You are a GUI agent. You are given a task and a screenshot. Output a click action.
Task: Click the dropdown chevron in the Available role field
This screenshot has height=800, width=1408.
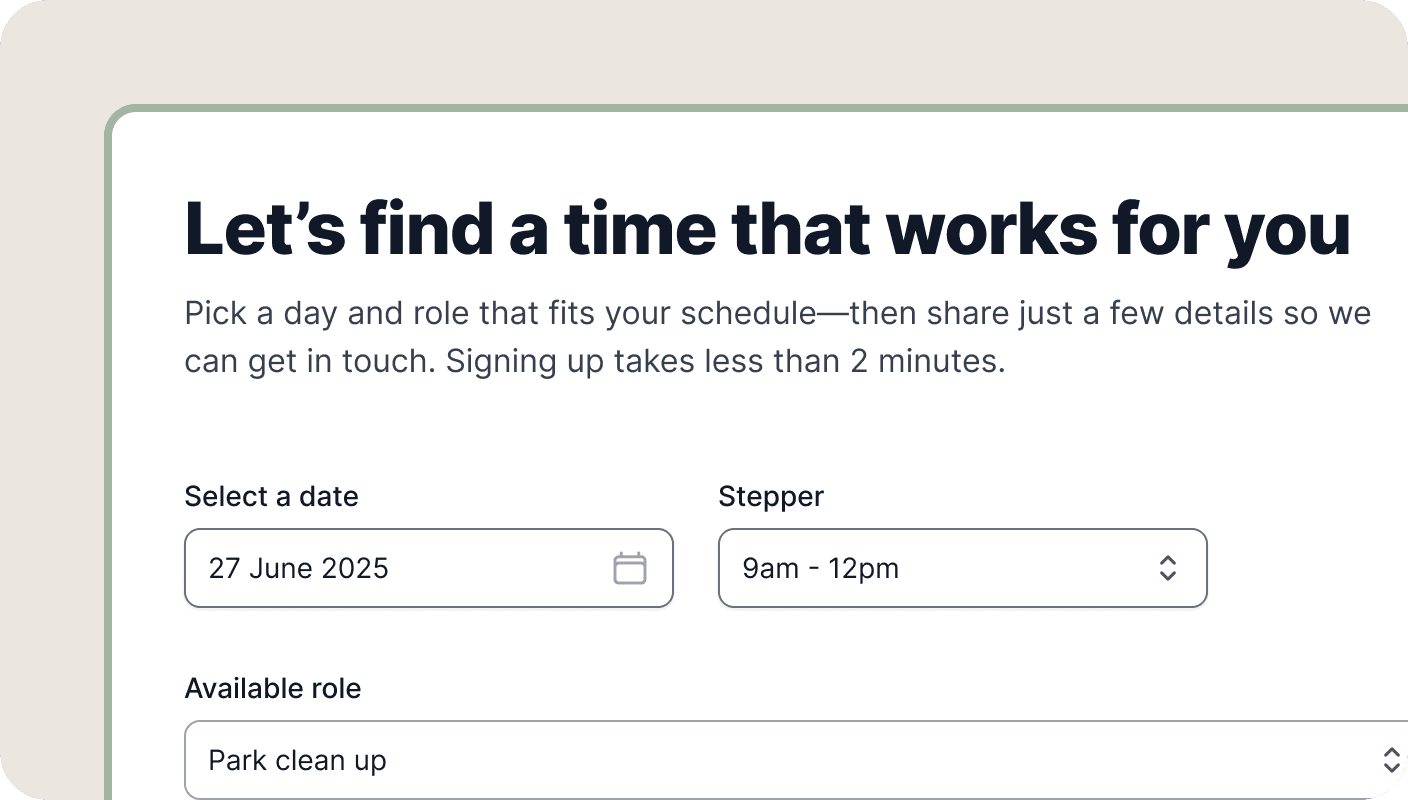tap(1393, 760)
